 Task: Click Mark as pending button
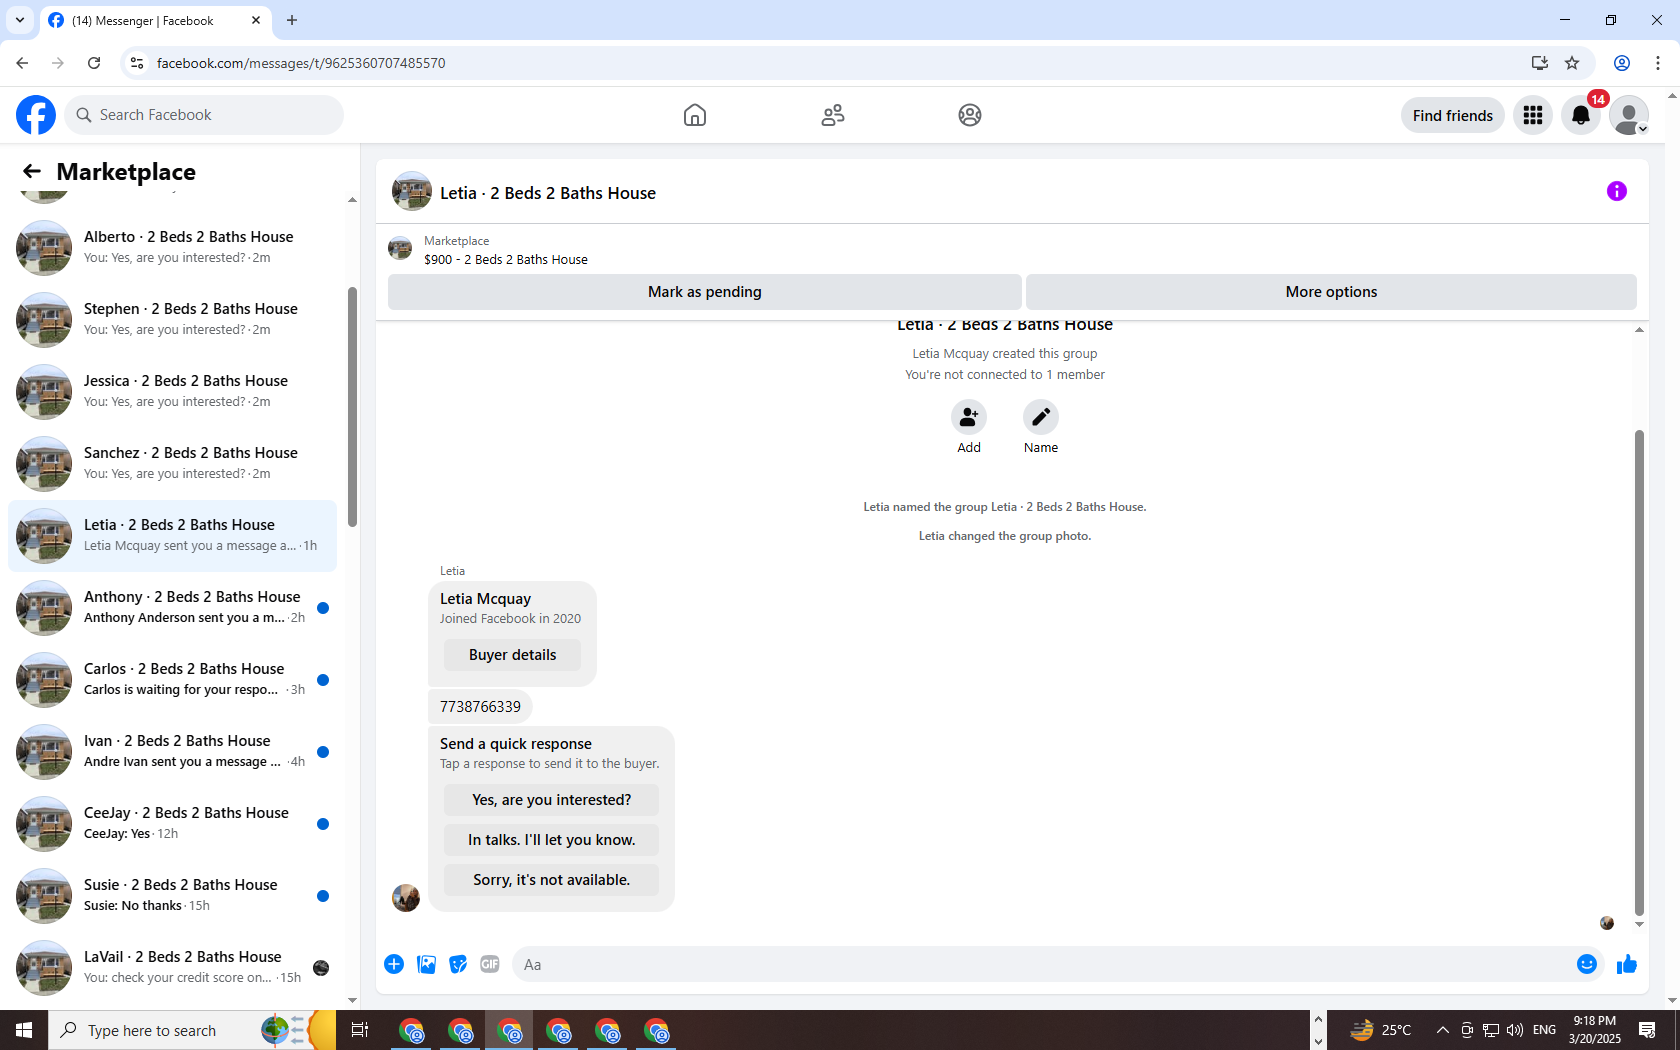pos(705,292)
